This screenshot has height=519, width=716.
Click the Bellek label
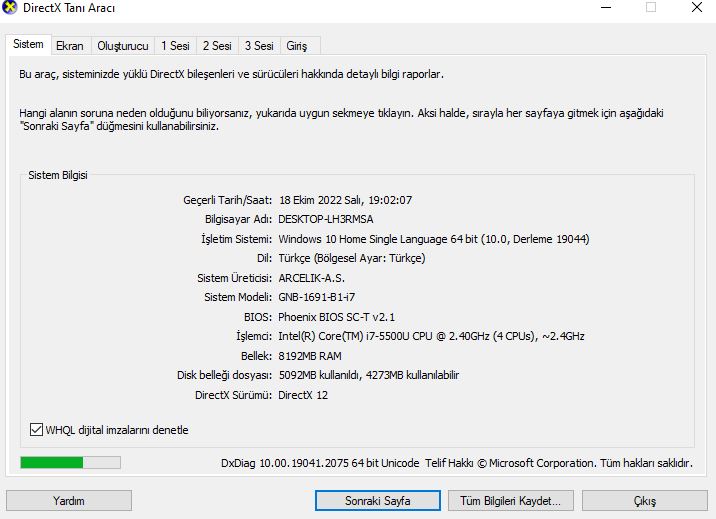pos(256,356)
